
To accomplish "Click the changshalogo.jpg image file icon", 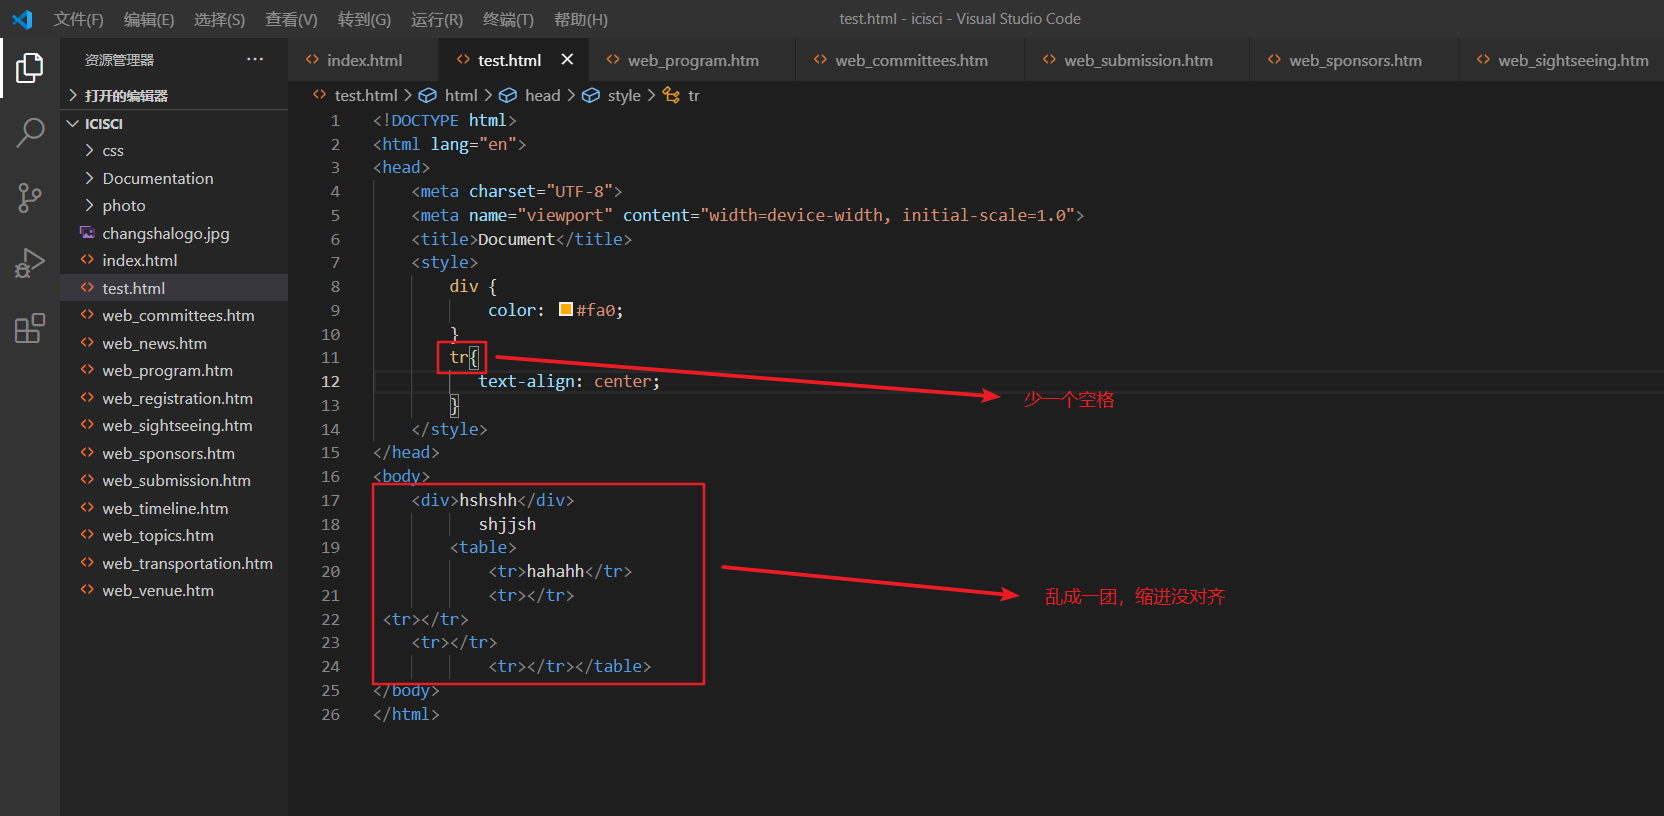I will click(87, 233).
